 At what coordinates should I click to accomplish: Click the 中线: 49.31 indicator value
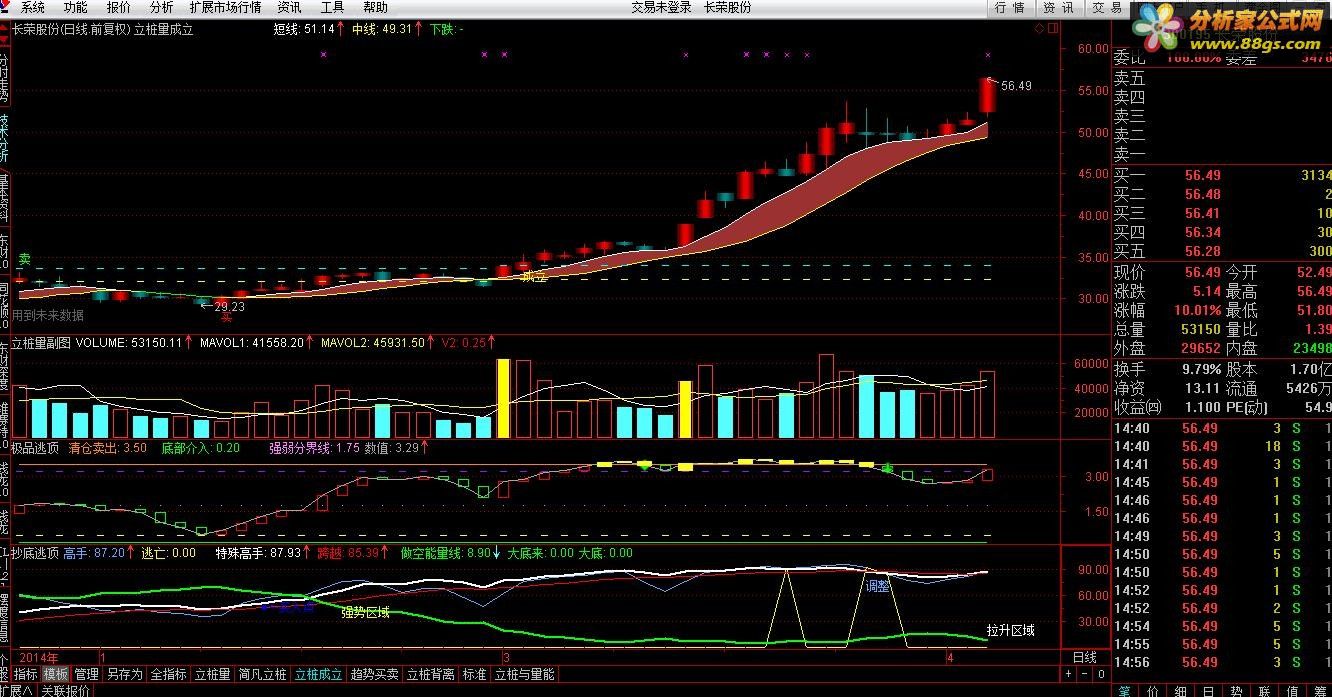[387, 30]
